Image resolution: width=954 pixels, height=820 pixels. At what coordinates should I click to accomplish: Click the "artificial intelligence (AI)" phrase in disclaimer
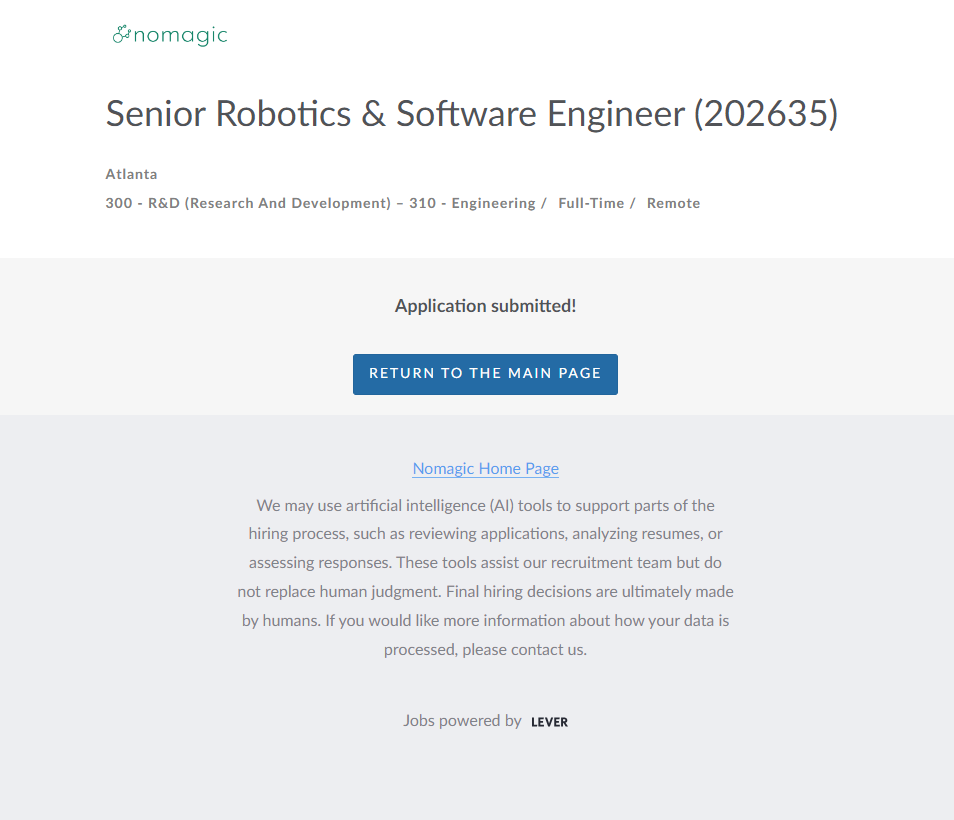pyautogui.click(x=428, y=505)
